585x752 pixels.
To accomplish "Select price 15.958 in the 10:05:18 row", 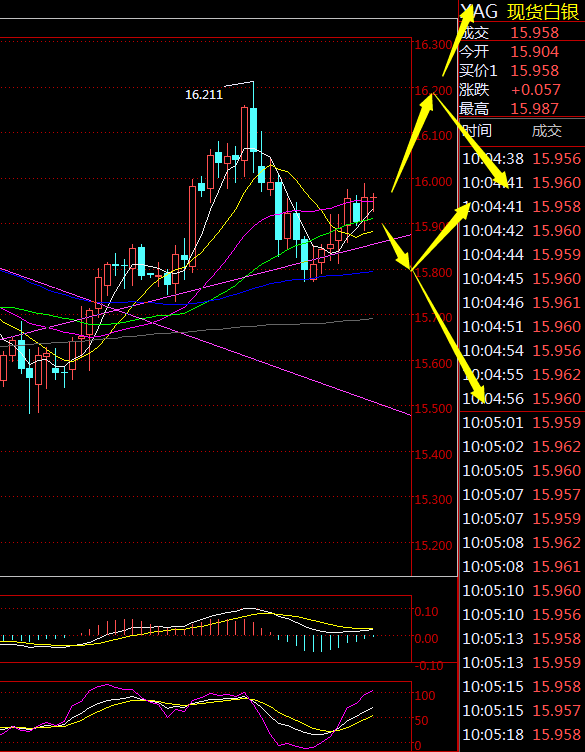I will pyautogui.click(x=557, y=734).
